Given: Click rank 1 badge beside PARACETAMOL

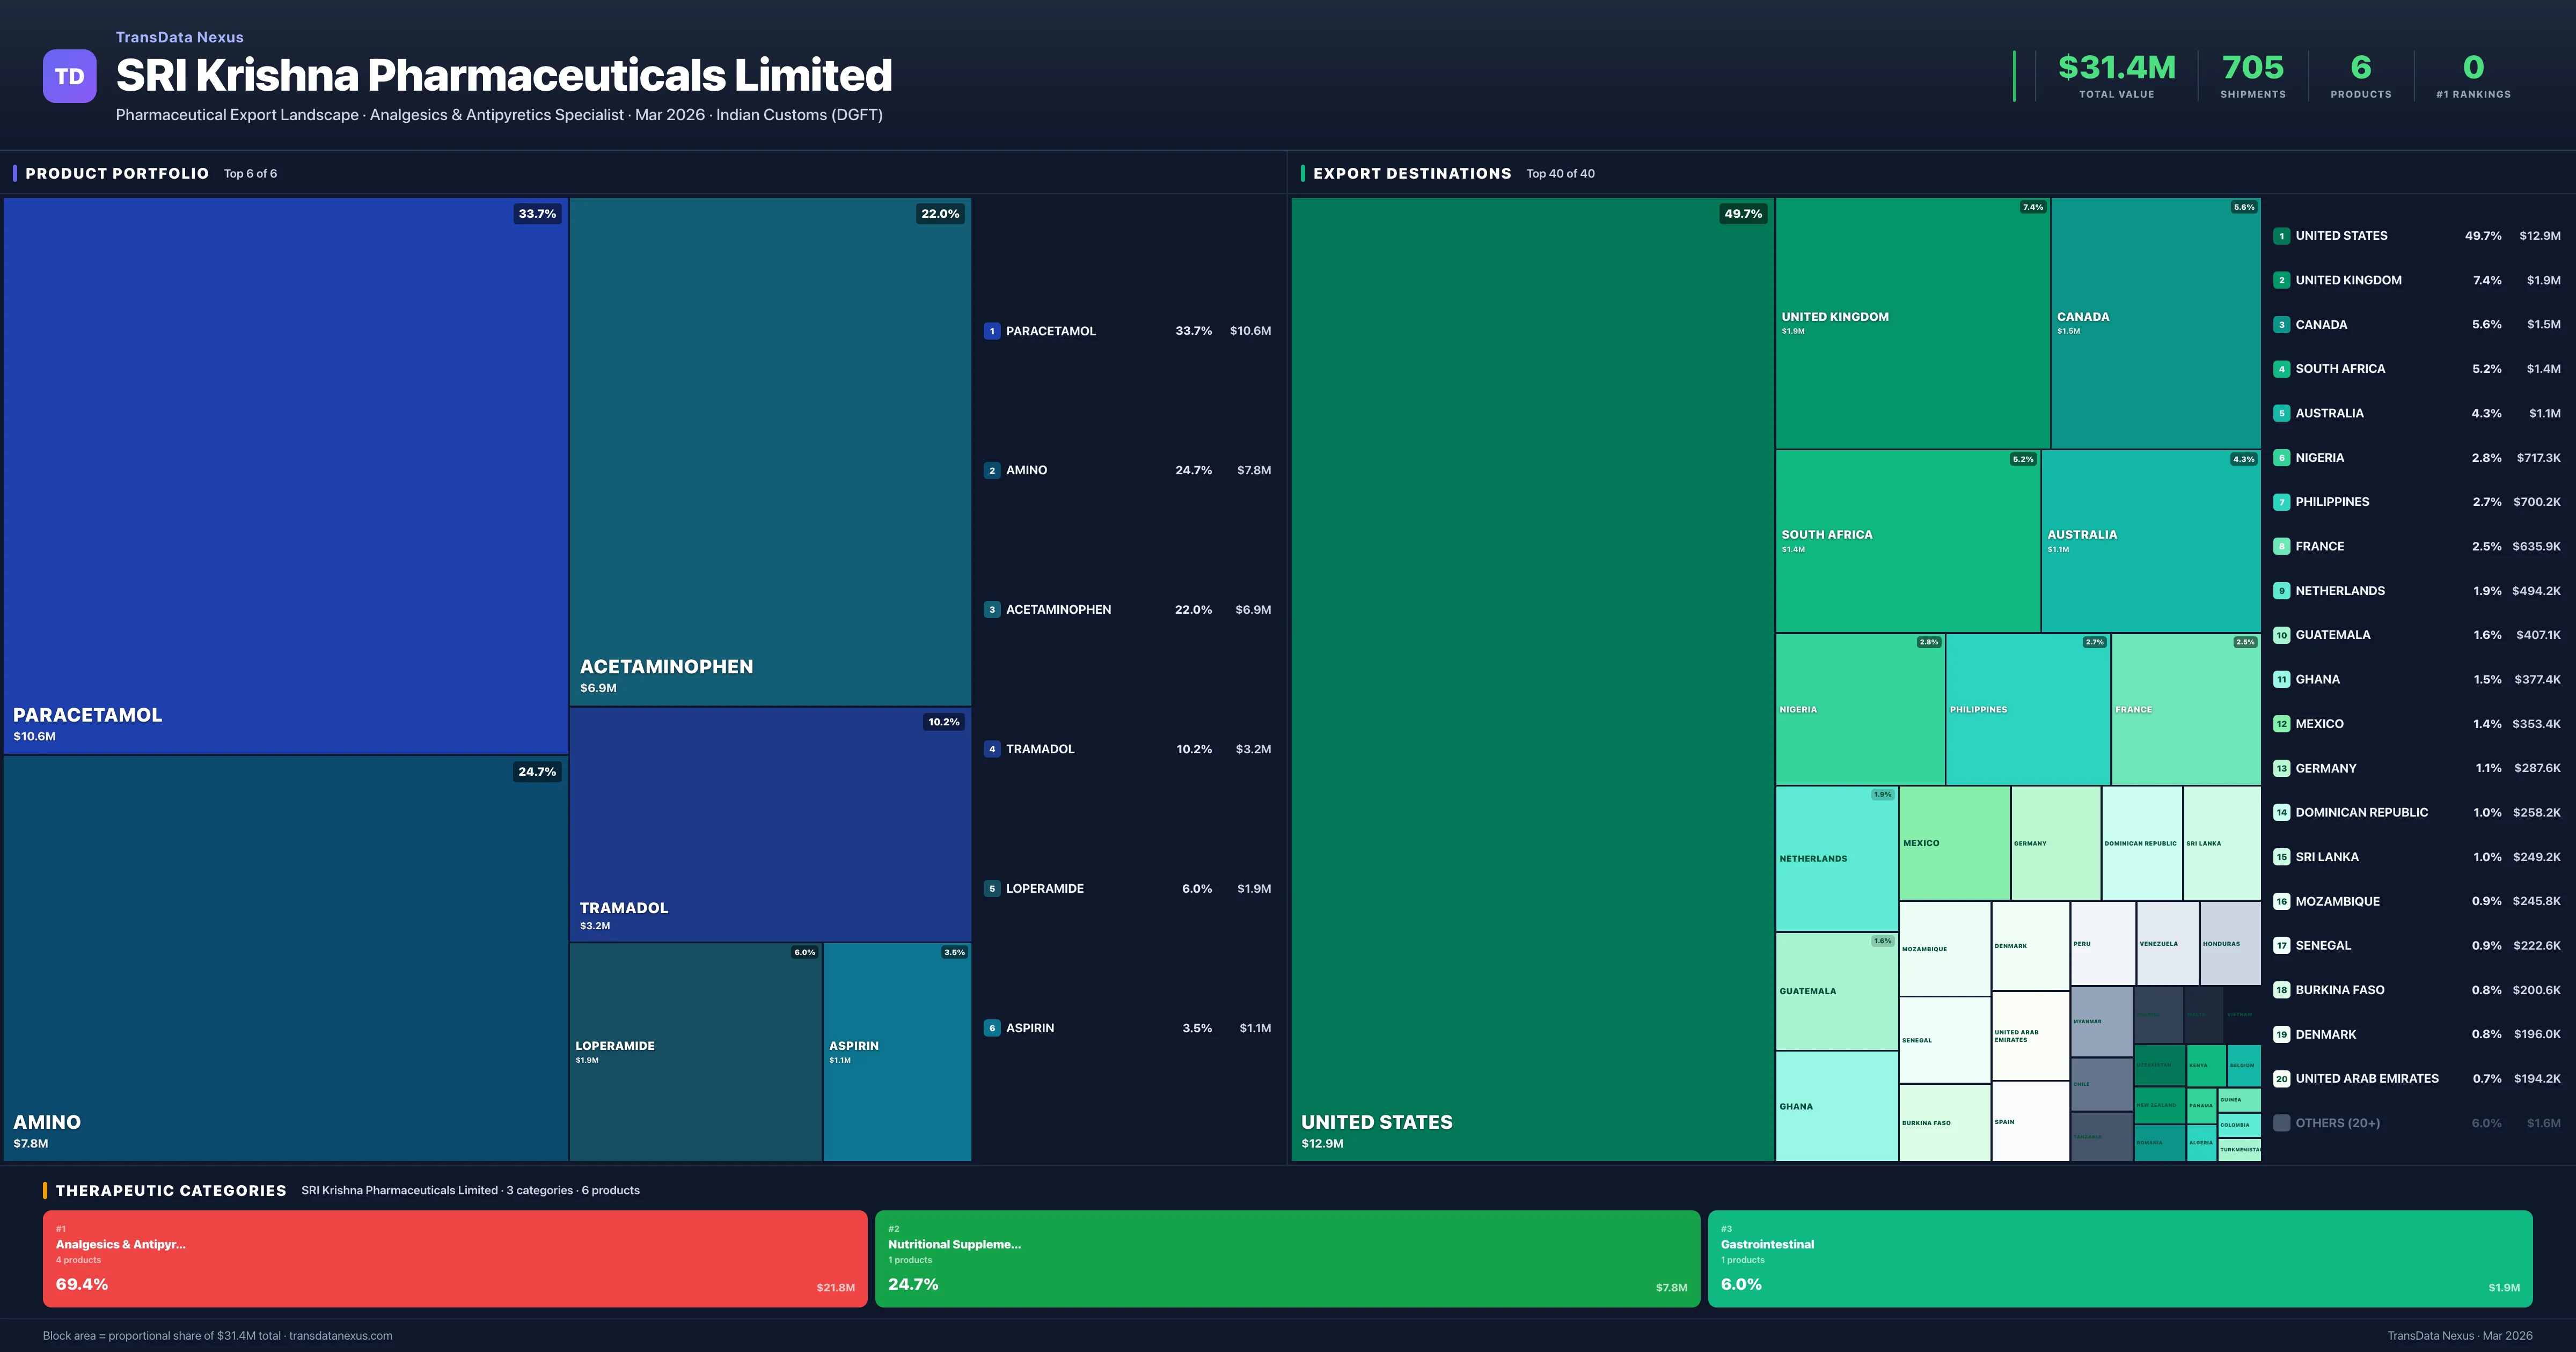Looking at the screenshot, I should (991, 331).
